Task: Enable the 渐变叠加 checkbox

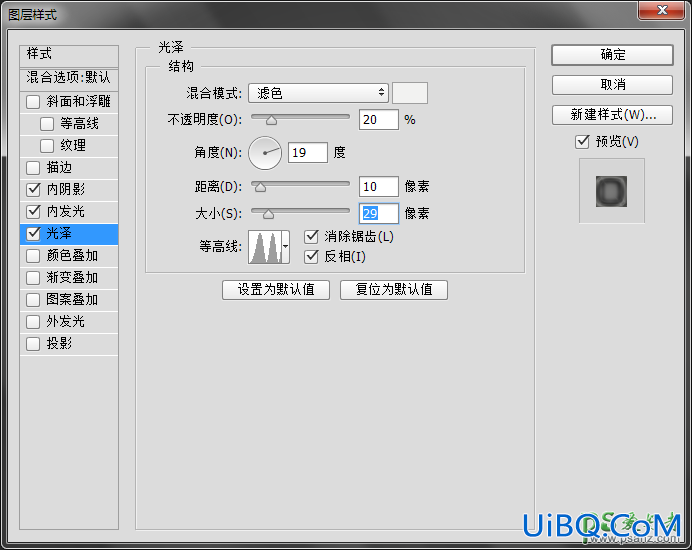Action: pyautogui.click(x=33, y=278)
